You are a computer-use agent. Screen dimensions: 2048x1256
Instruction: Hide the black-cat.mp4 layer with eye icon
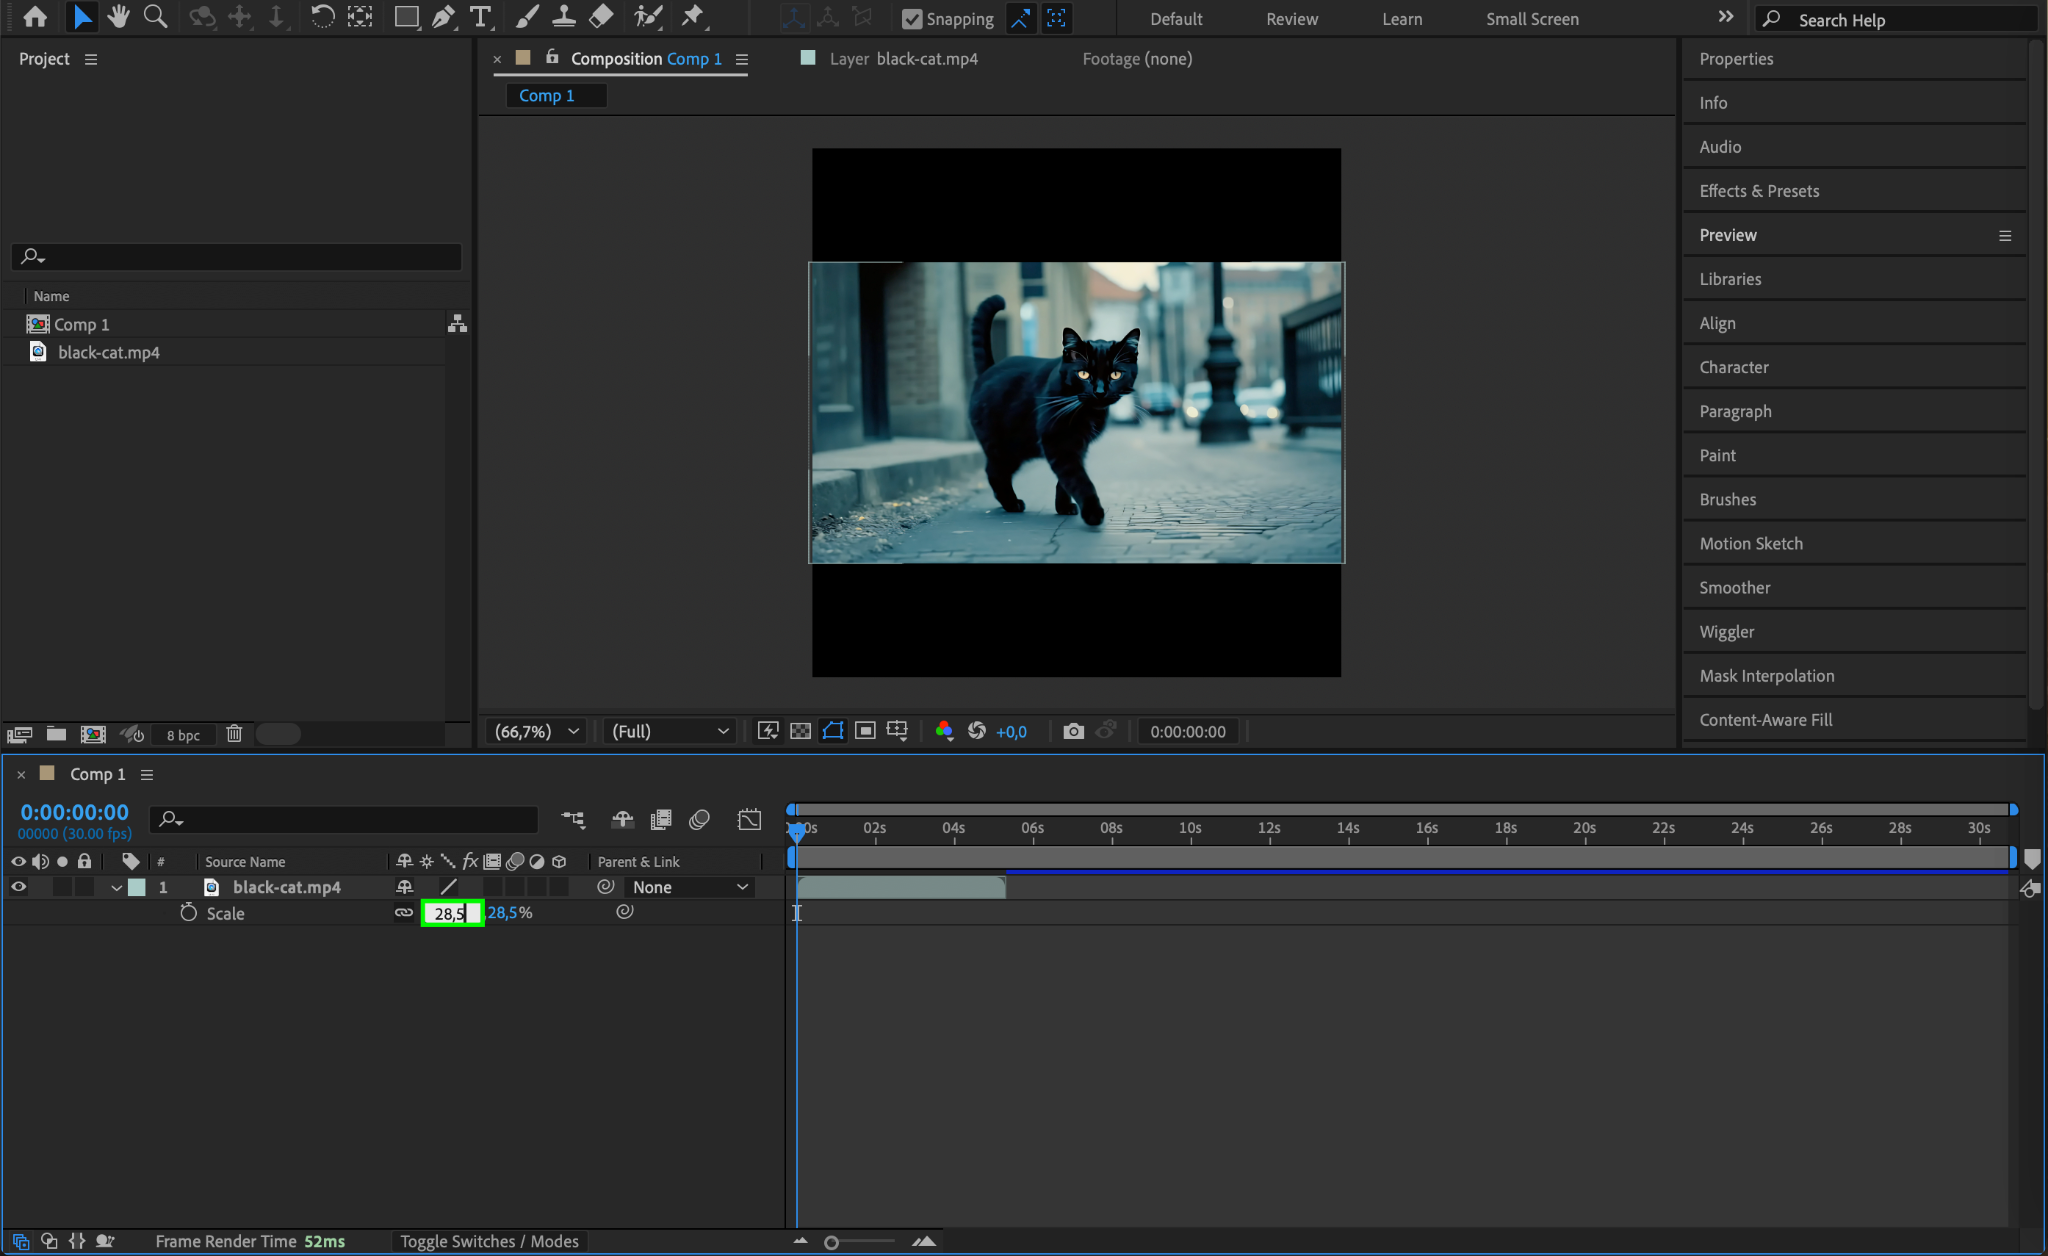pyautogui.click(x=18, y=887)
